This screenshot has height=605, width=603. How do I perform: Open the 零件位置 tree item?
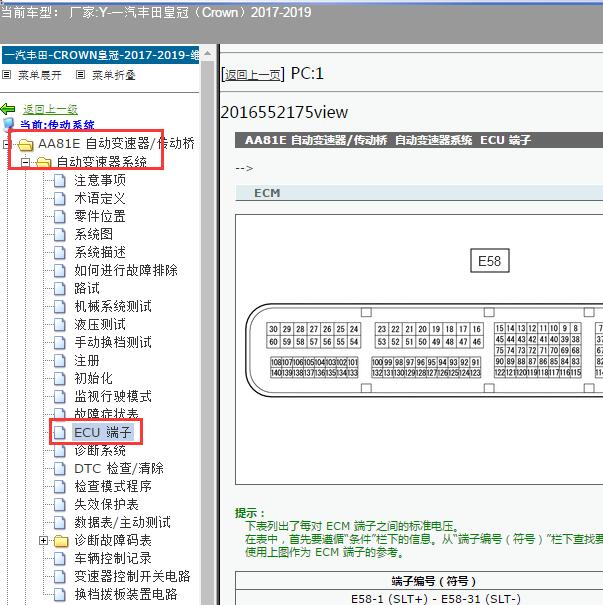pos(100,216)
